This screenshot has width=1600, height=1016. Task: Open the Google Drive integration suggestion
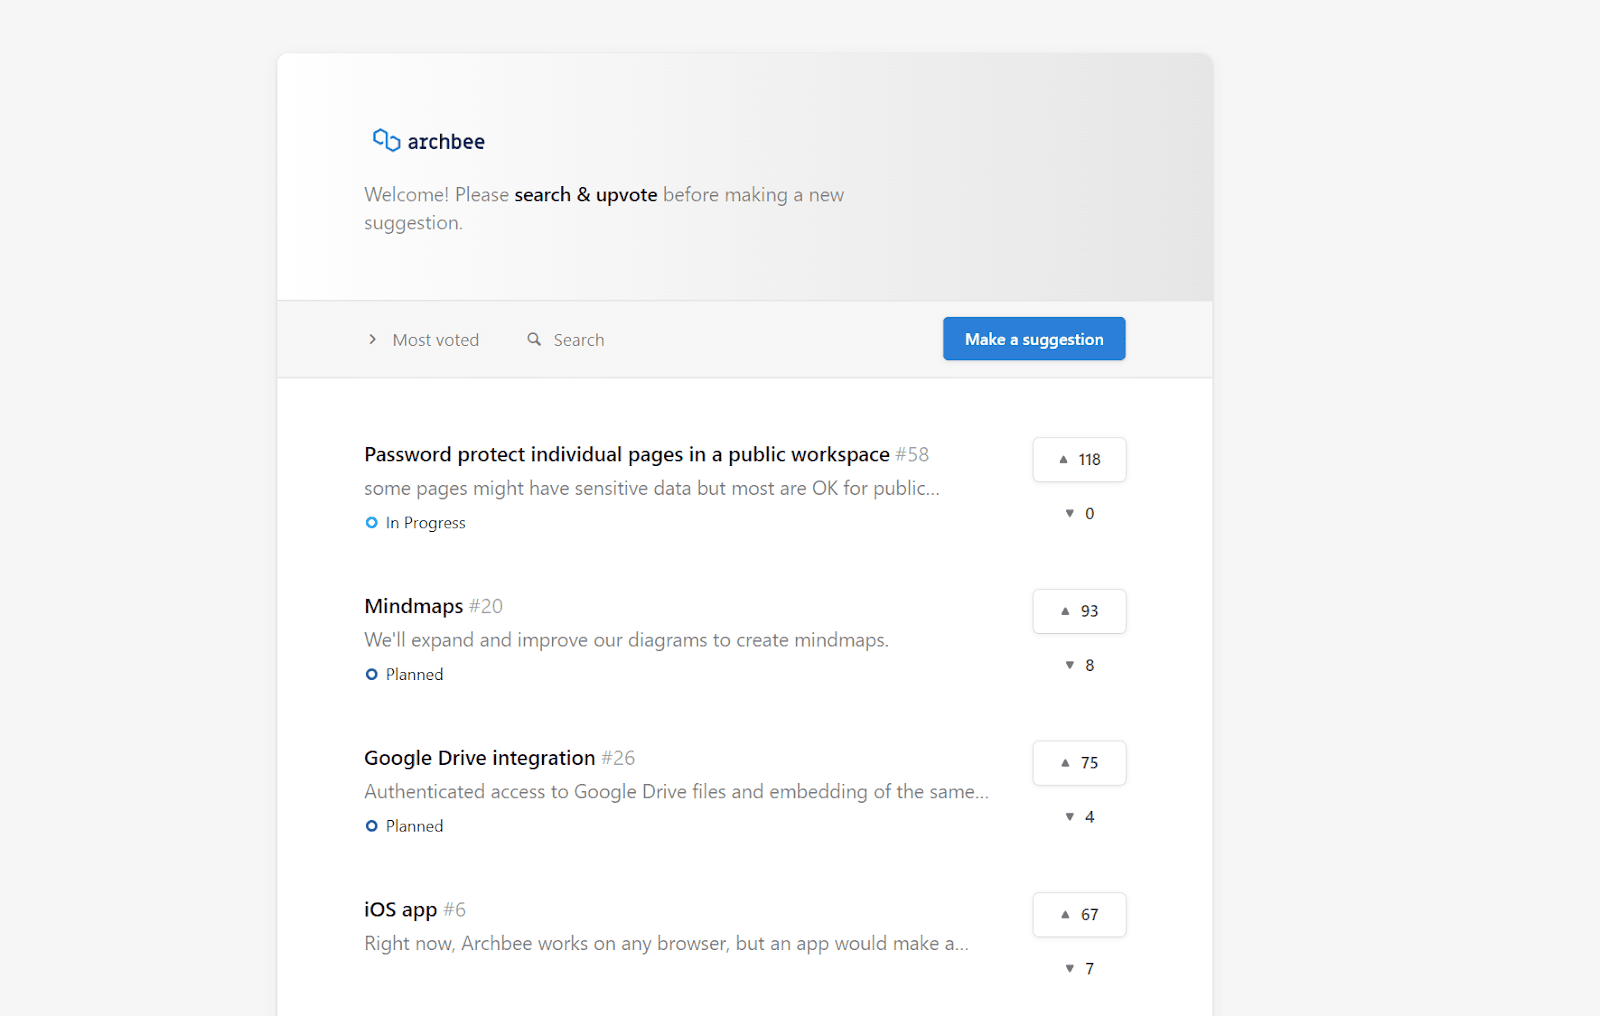pos(479,758)
